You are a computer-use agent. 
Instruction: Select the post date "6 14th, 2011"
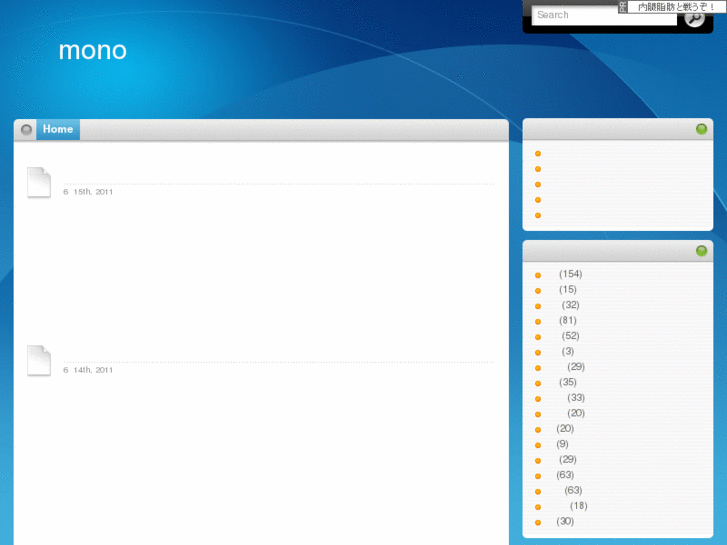pos(88,370)
